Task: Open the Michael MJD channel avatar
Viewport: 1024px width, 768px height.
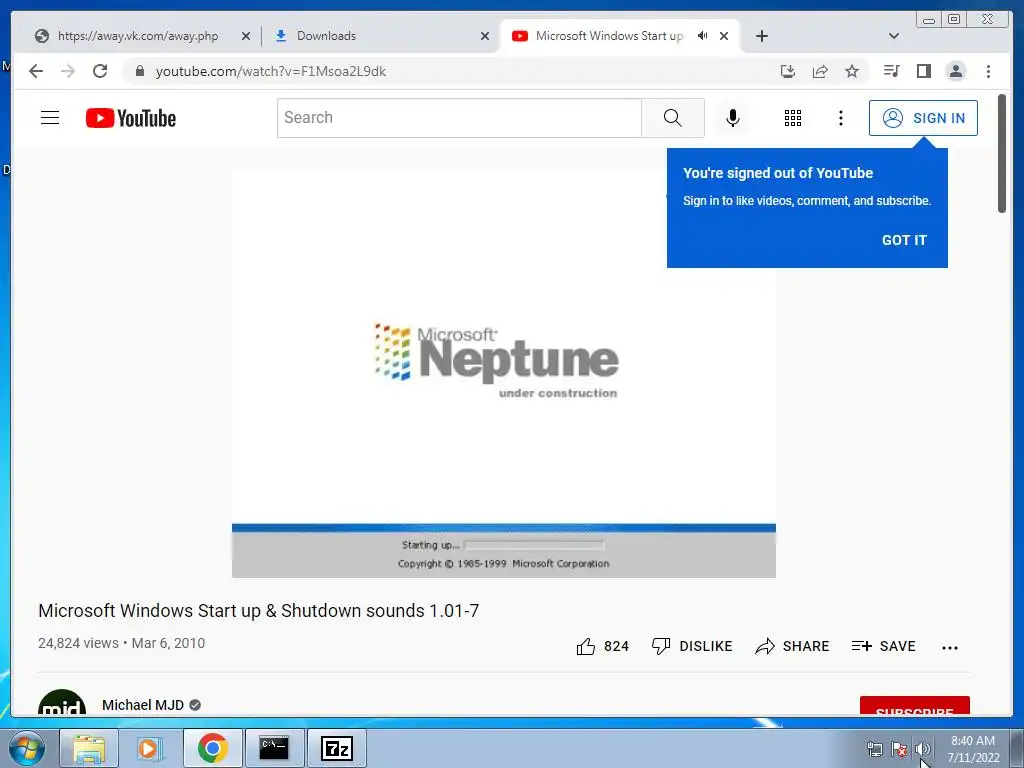Action: [x=62, y=703]
